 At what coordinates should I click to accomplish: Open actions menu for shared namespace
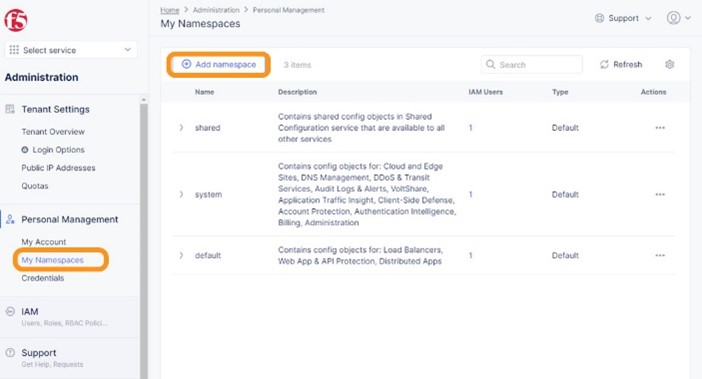point(660,128)
